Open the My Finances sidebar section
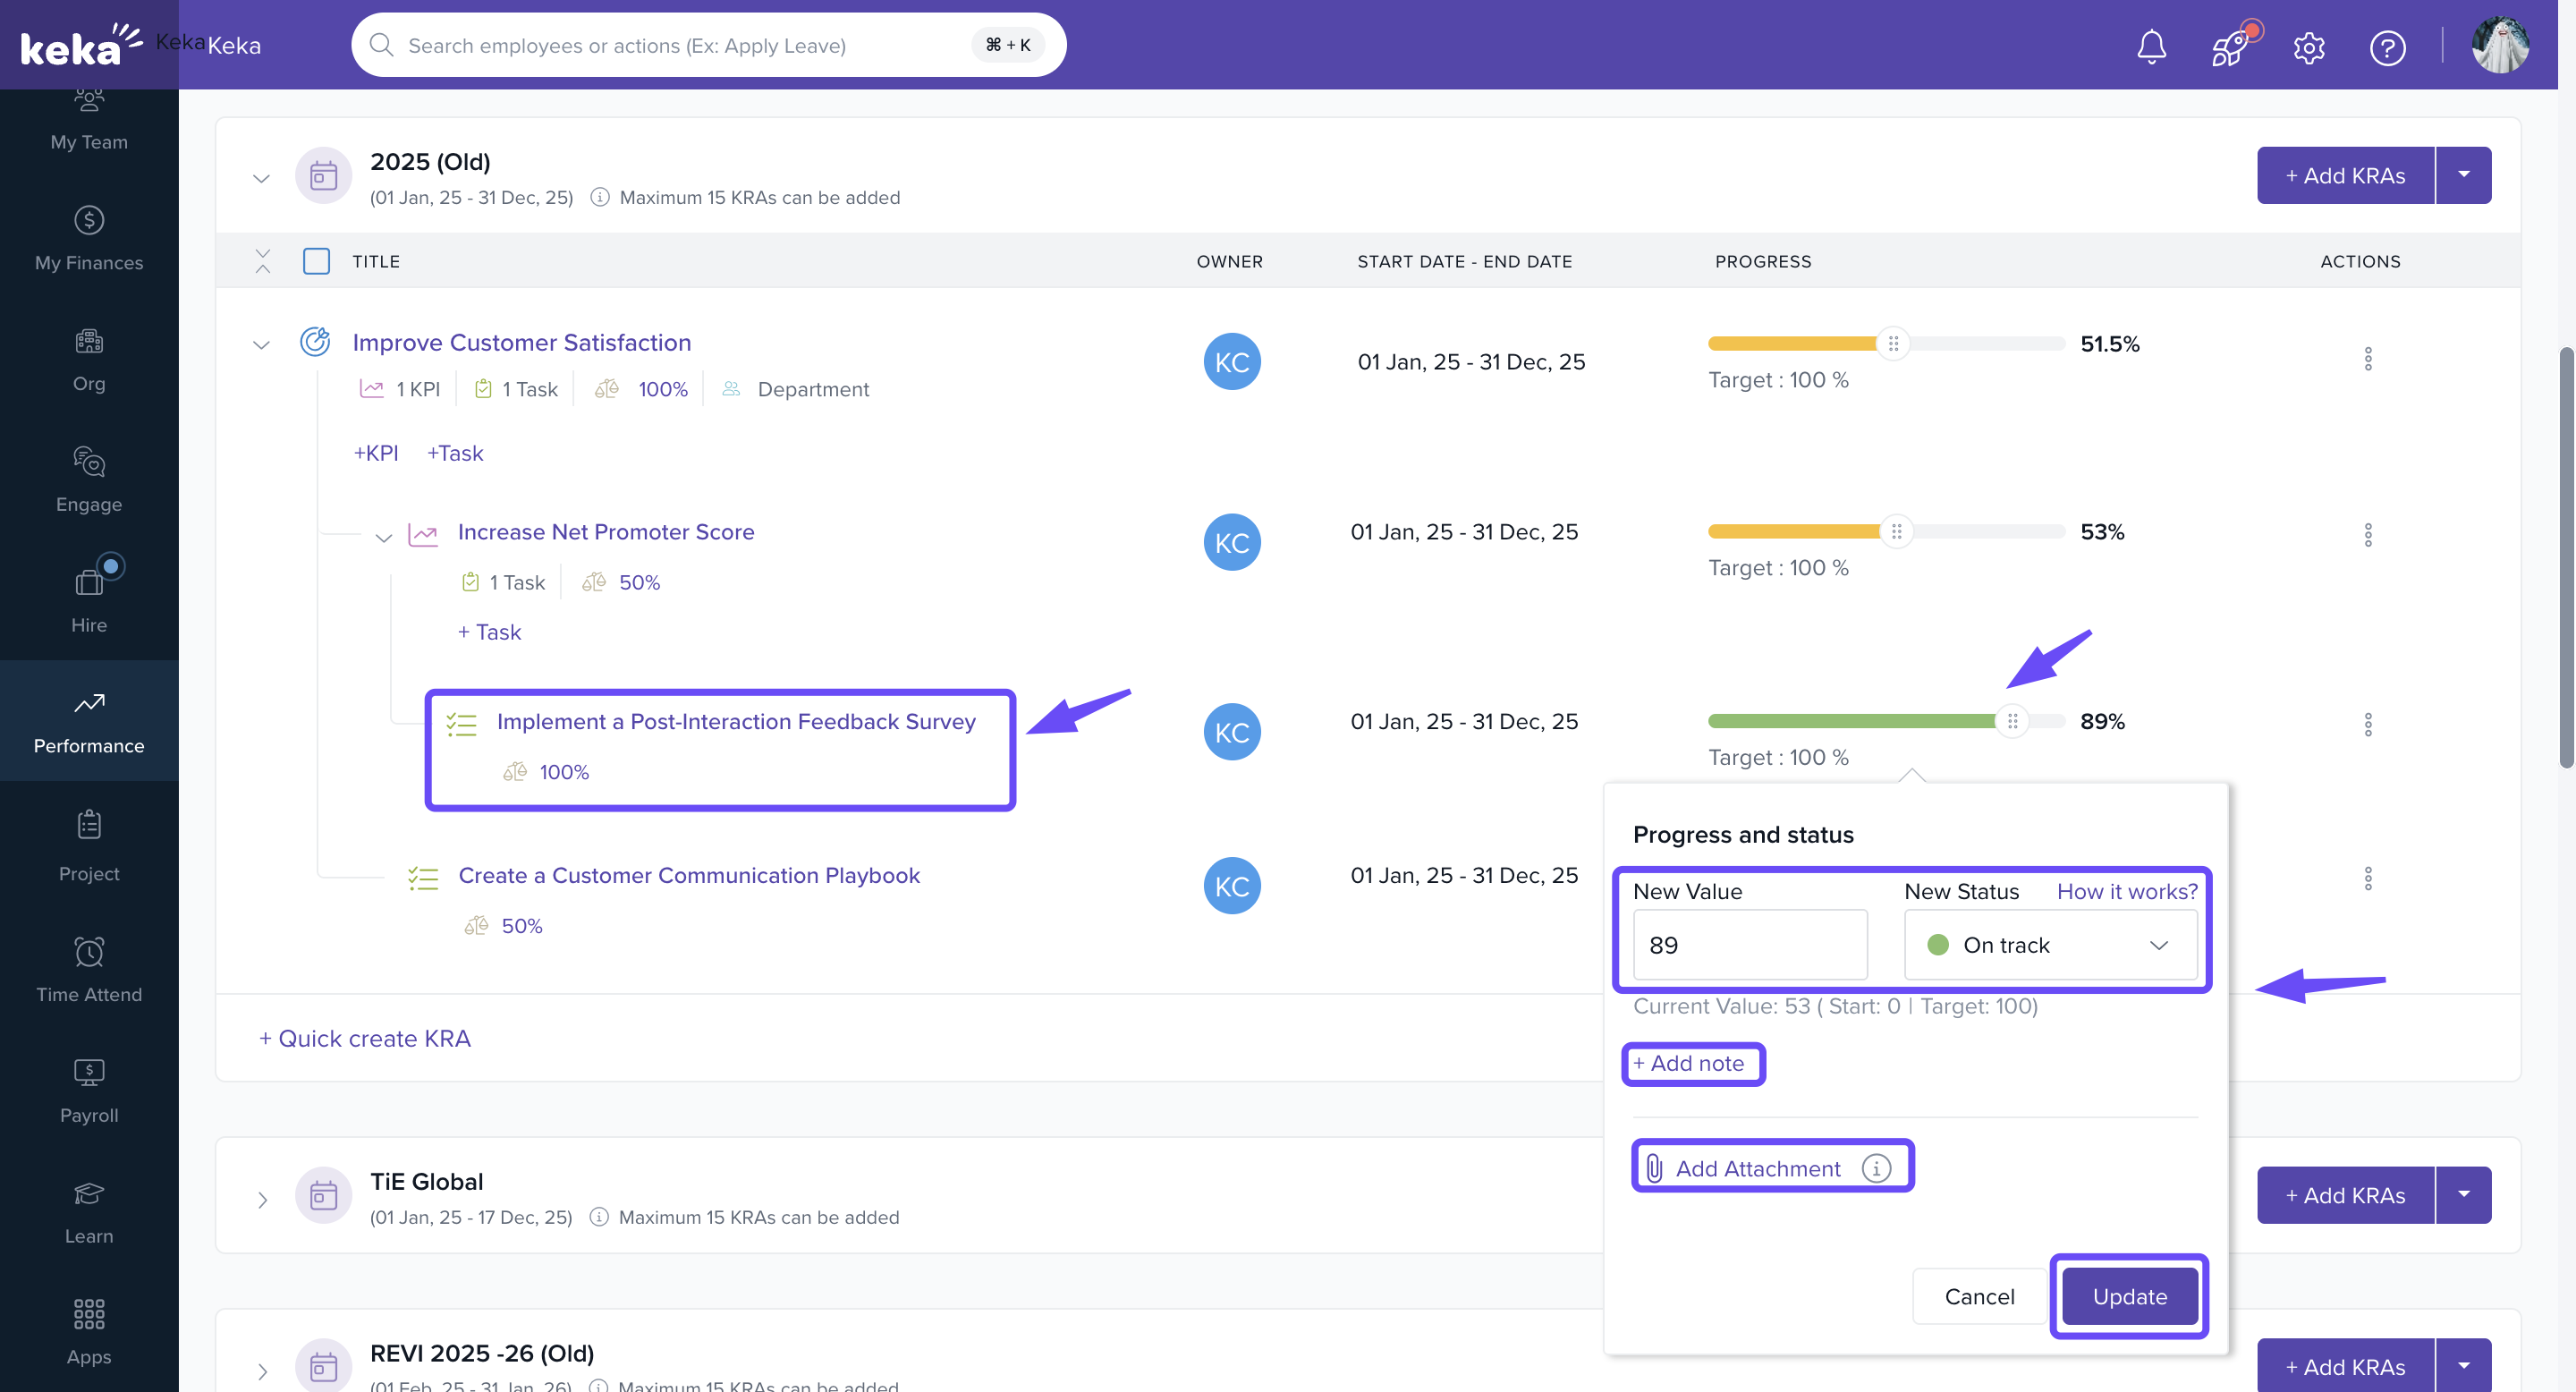This screenshot has width=2576, height=1392. click(x=89, y=238)
